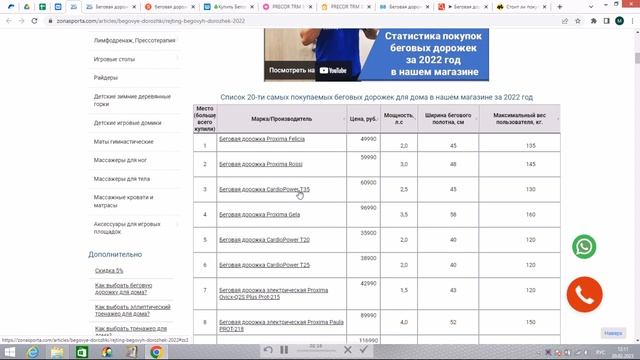
Task: Open the green Excel taskbar icon
Action: pyautogui.click(x=82, y=352)
